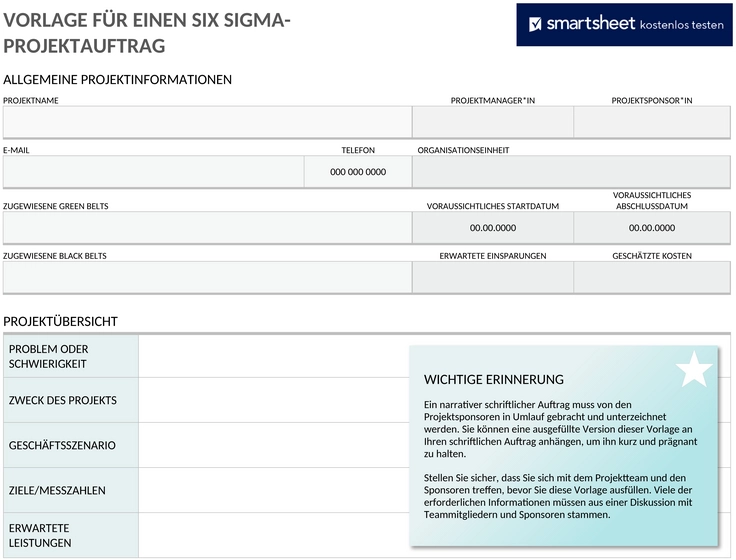Click the 'TELEFON' field label

pos(358,150)
